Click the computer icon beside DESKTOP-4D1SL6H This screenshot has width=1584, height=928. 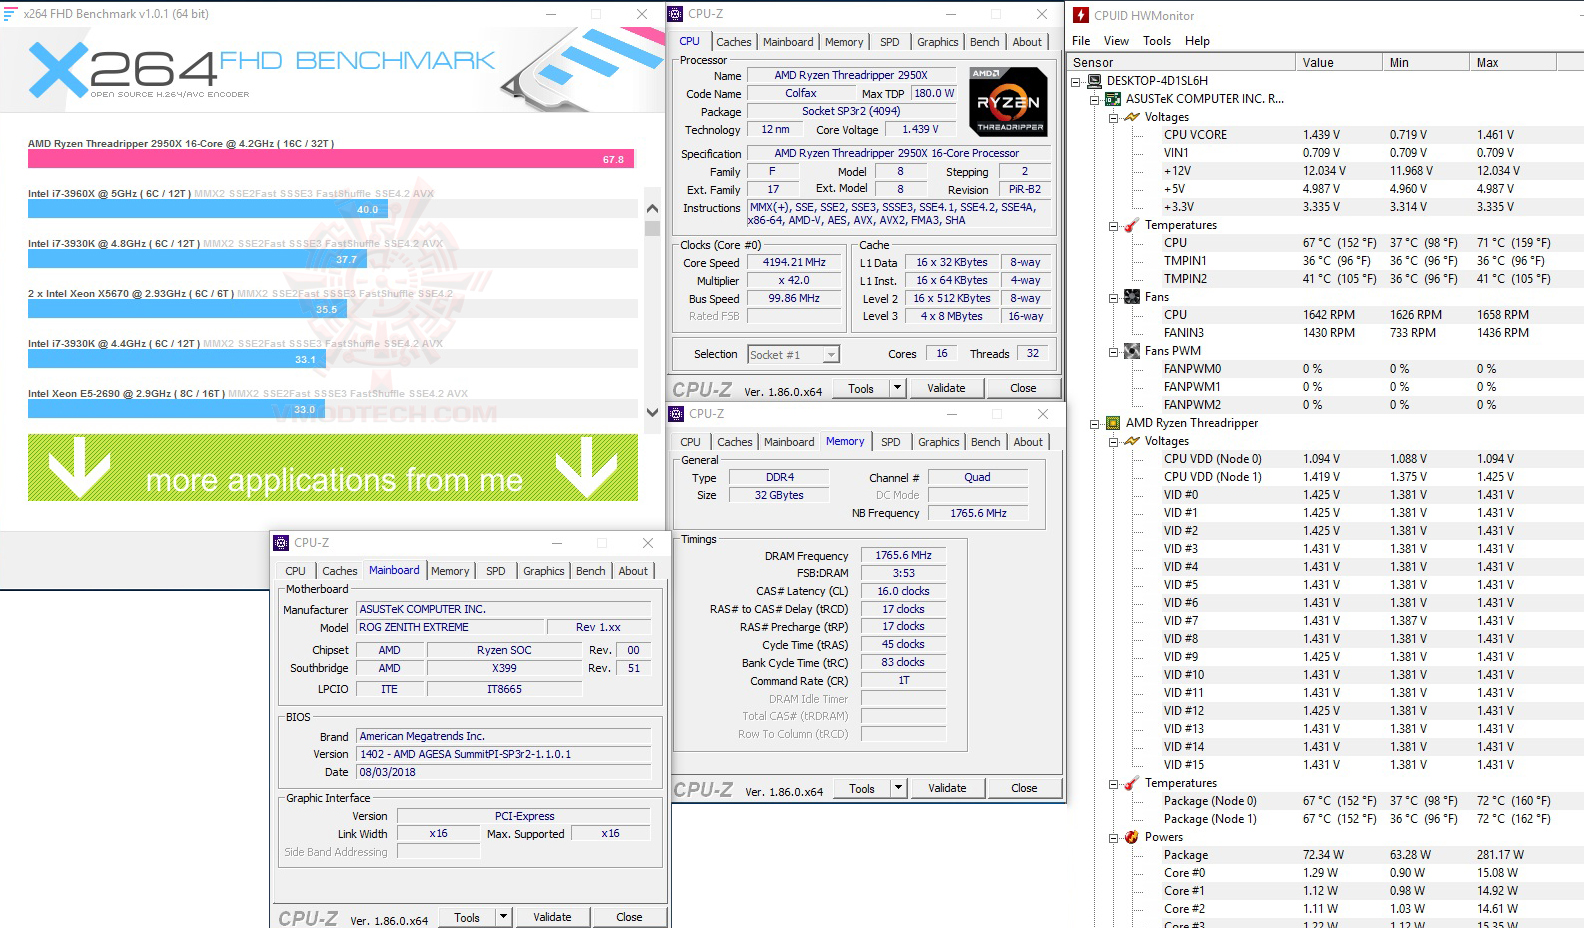(x=1095, y=81)
